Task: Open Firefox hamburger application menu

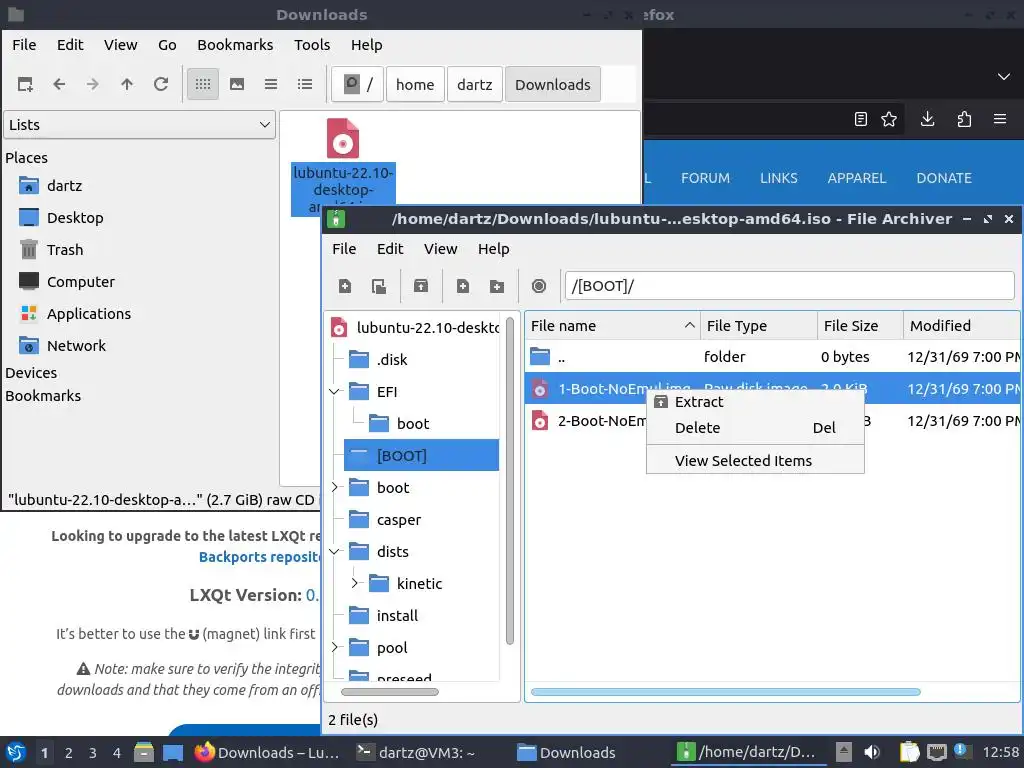Action: pos(1000,119)
